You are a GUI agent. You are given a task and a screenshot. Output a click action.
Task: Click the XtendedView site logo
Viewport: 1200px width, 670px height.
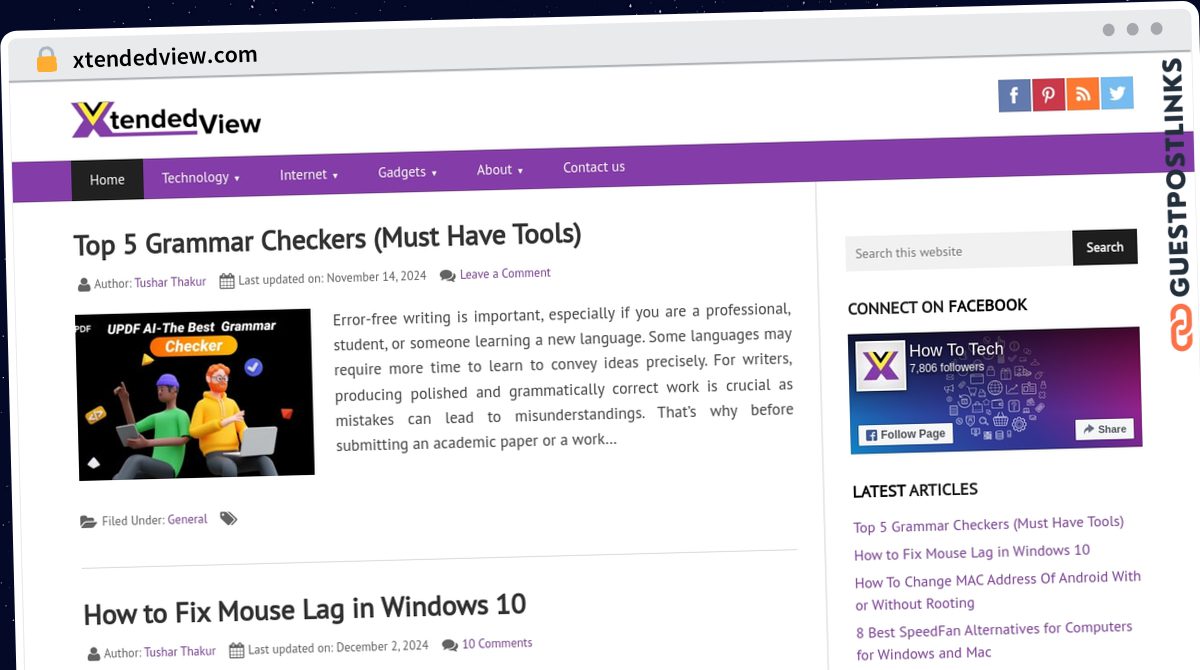pos(166,119)
